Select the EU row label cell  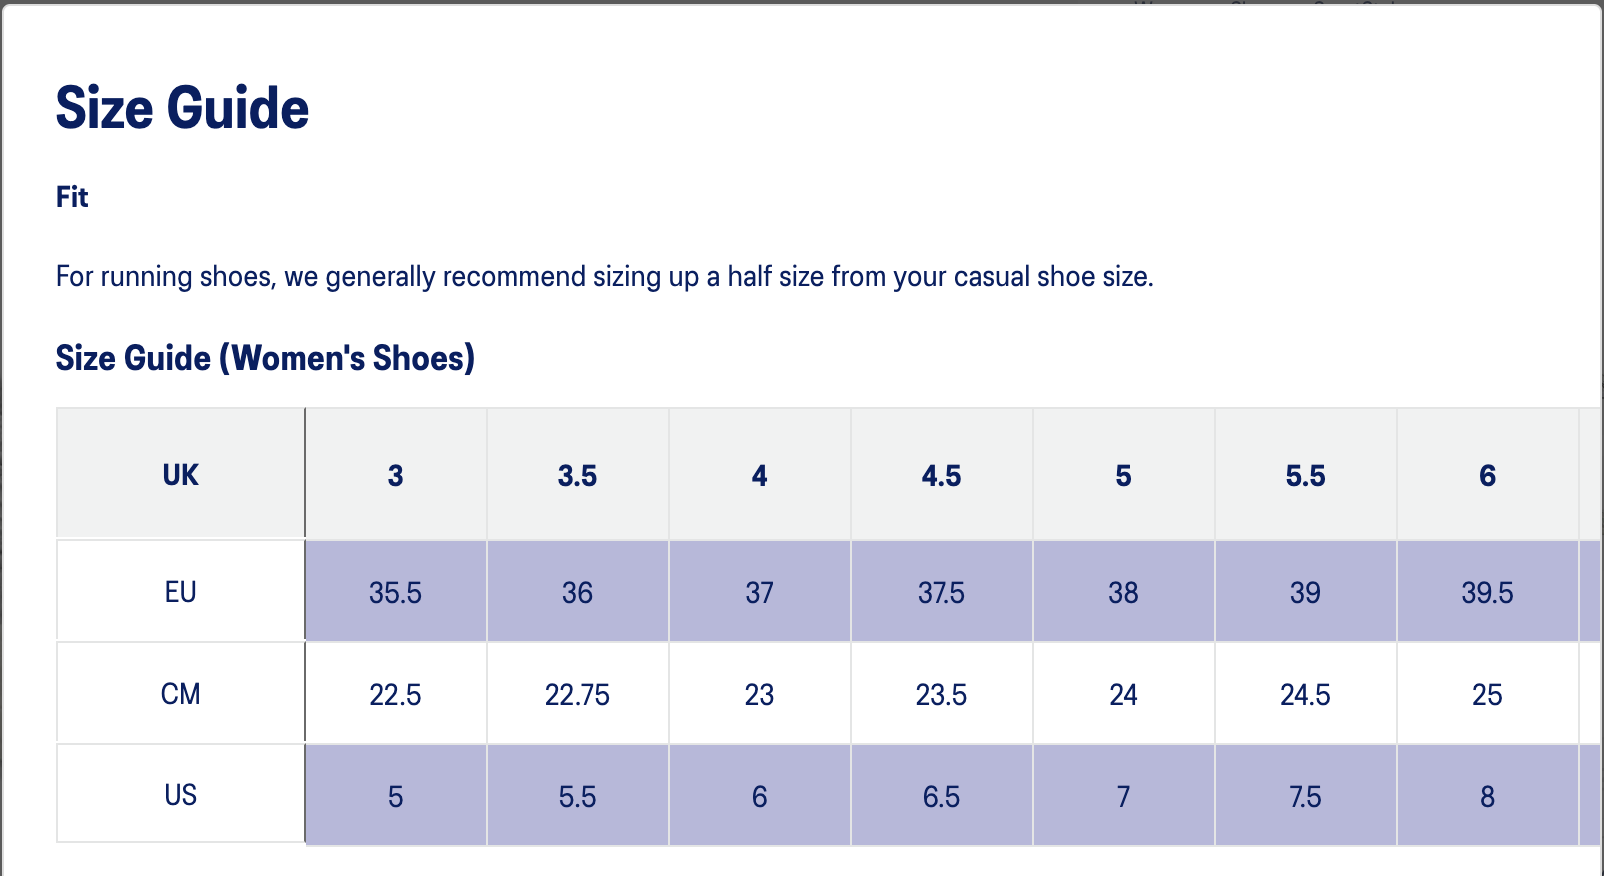(181, 592)
